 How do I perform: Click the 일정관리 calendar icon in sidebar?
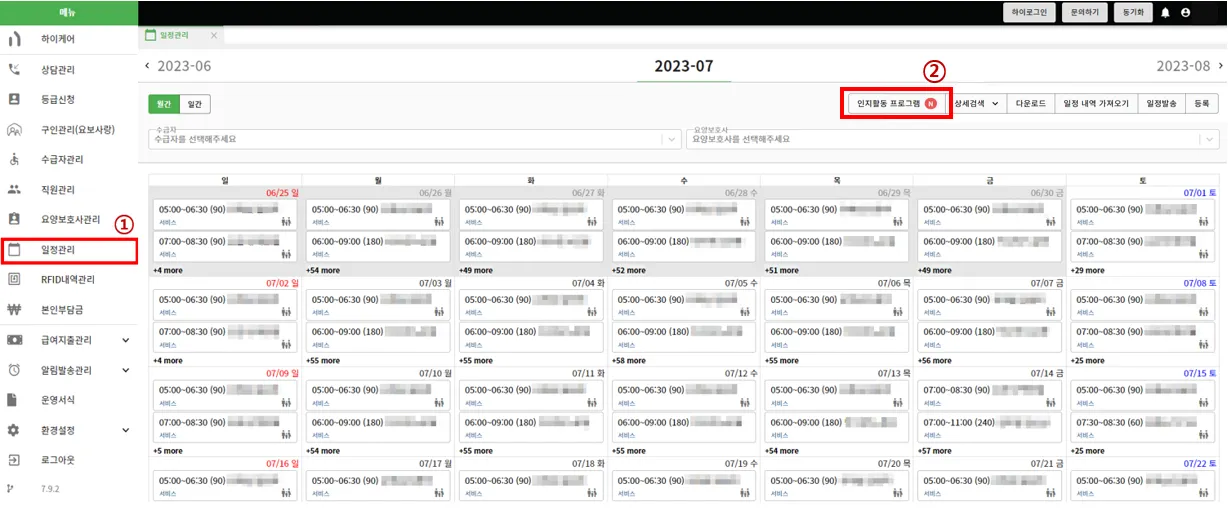(14, 249)
